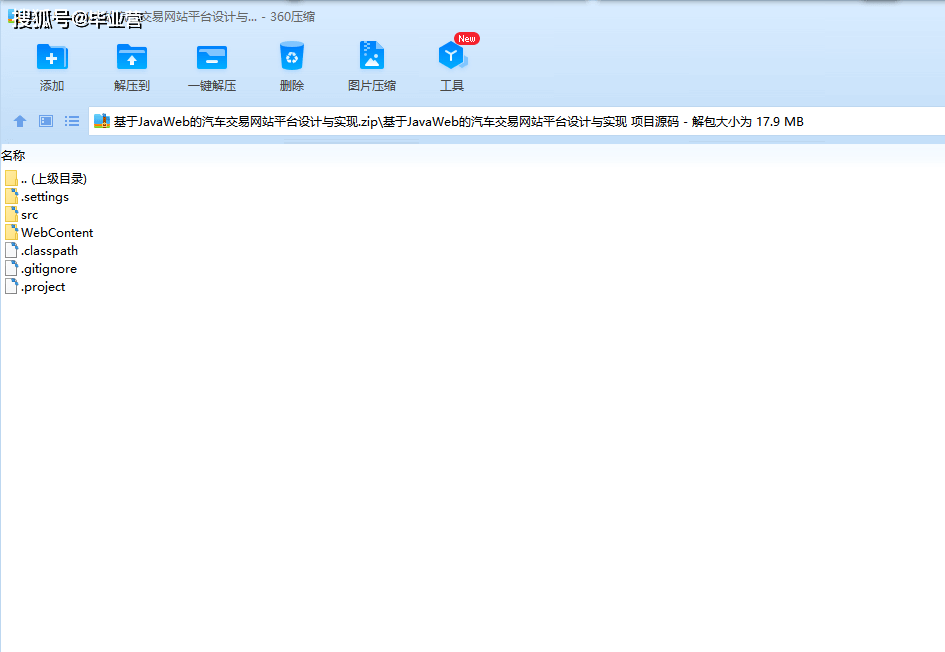This screenshot has width=945, height=652.
Task: Click the 添加 (Add) toolbar icon
Action: point(52,58)
